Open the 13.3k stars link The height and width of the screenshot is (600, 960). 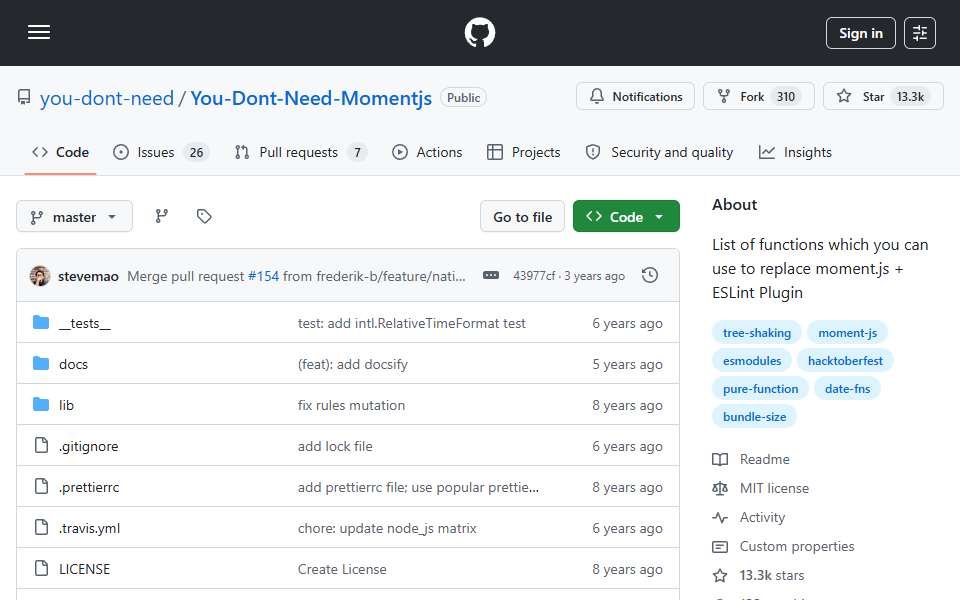759,576
